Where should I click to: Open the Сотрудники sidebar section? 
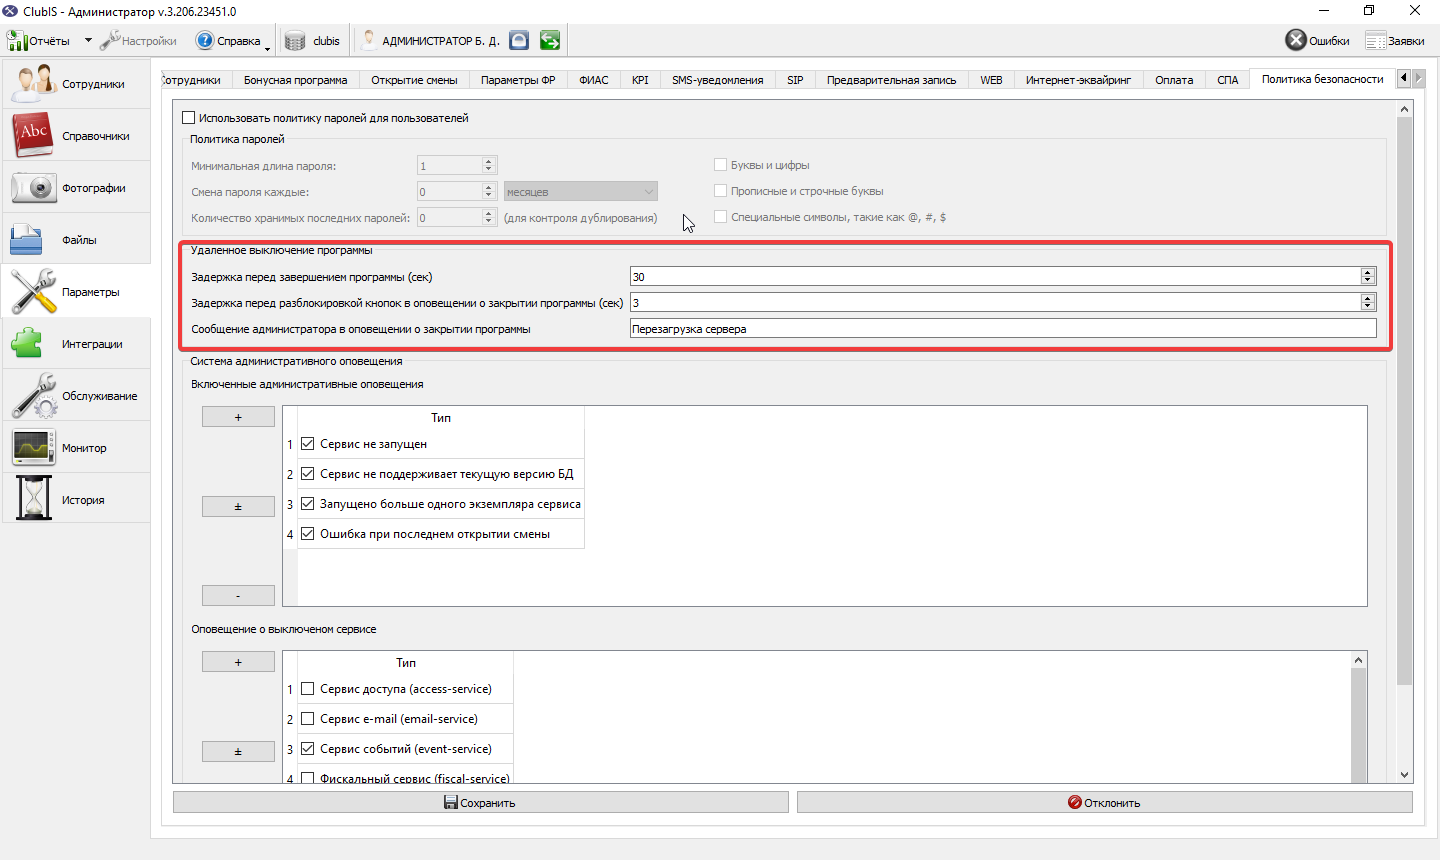(x=76, y=83)
